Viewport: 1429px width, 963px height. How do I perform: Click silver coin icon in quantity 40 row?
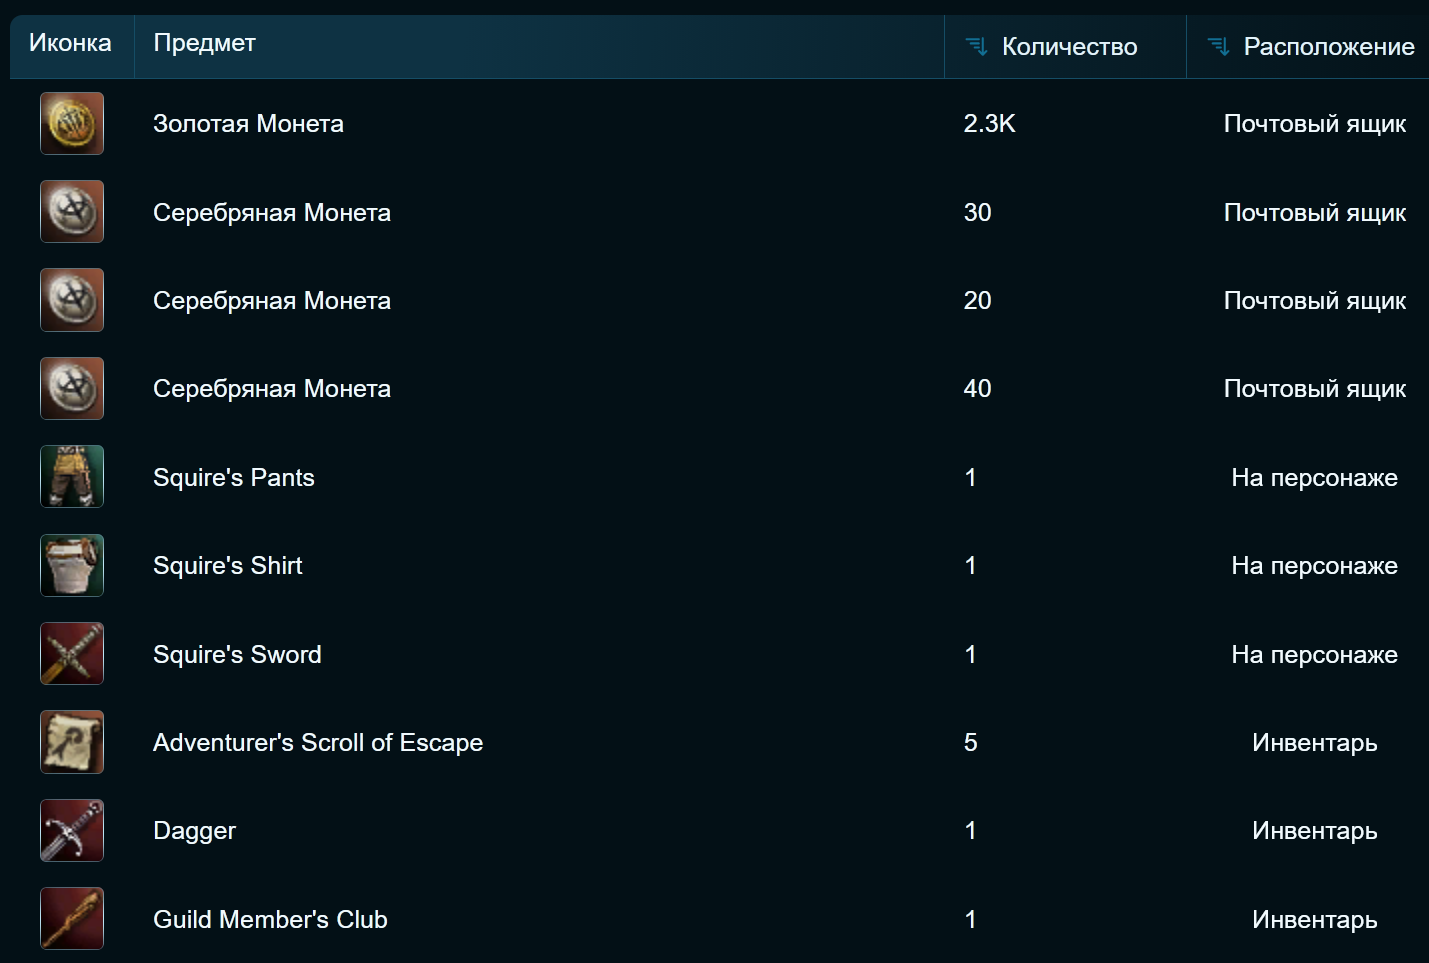tap(72, 389)
